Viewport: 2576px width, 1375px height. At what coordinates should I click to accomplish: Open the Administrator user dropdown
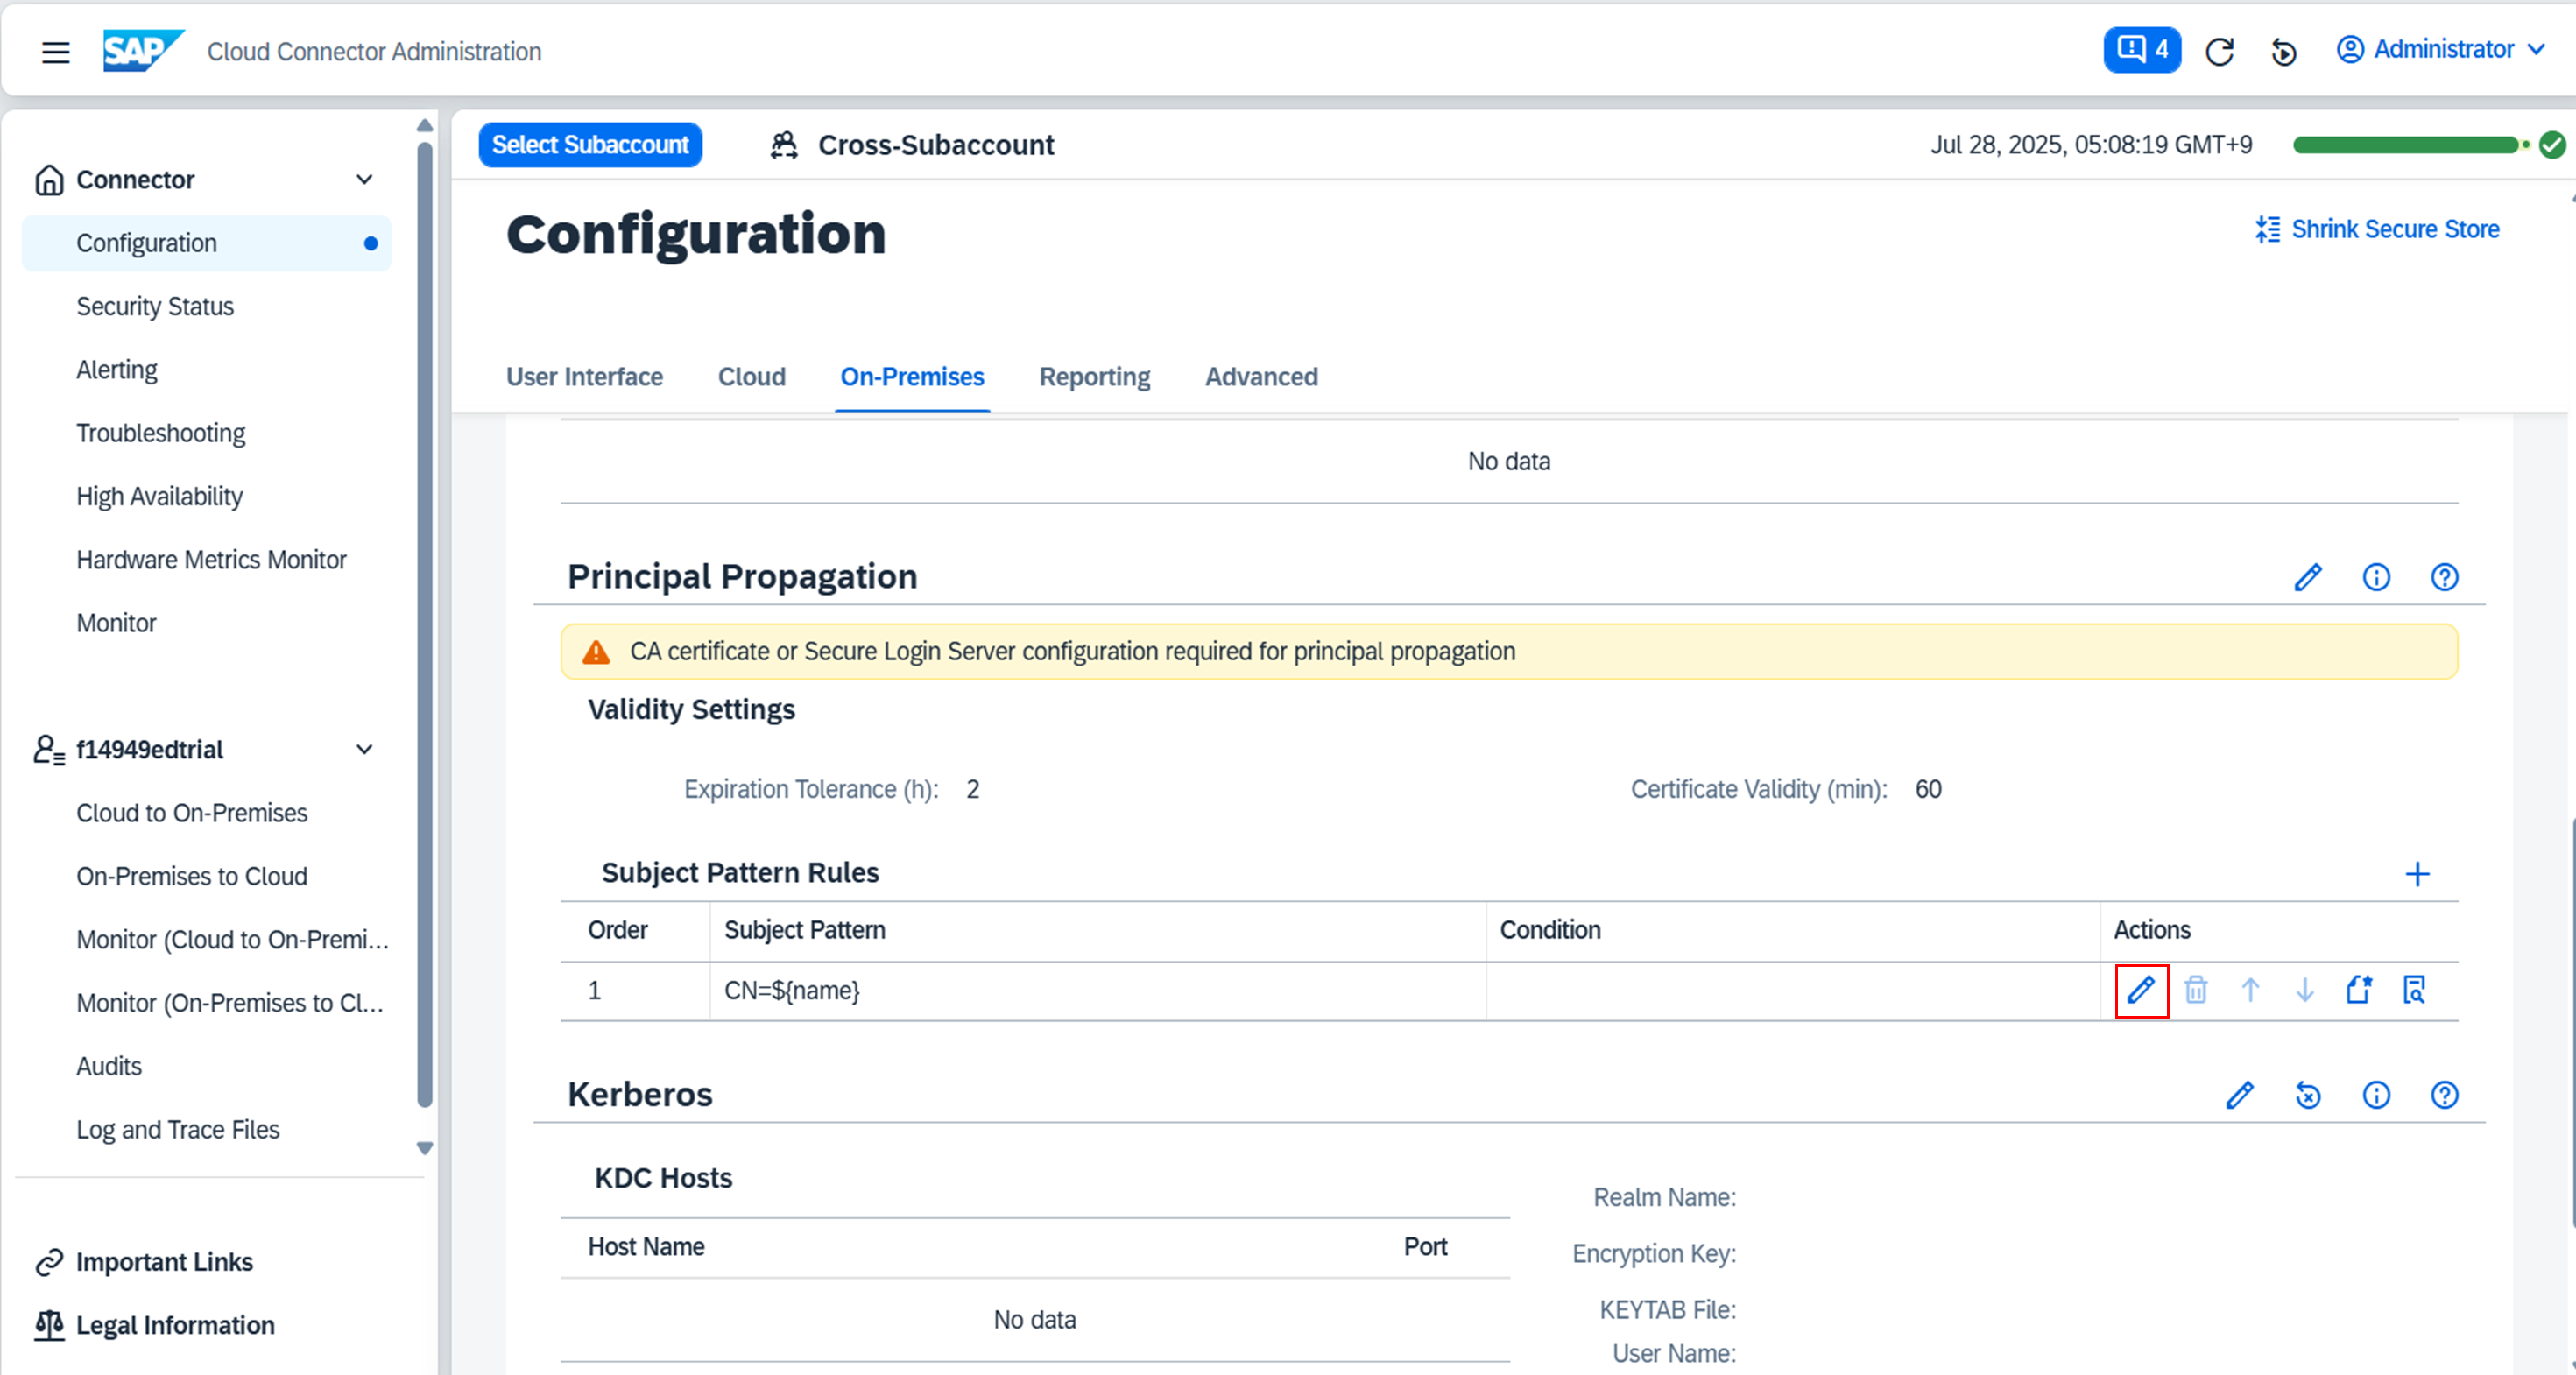coord(2441,50)
